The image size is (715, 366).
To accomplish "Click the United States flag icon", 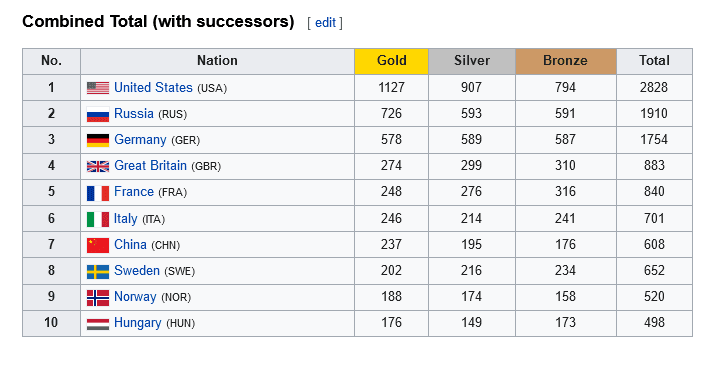I will click(98, 88).
